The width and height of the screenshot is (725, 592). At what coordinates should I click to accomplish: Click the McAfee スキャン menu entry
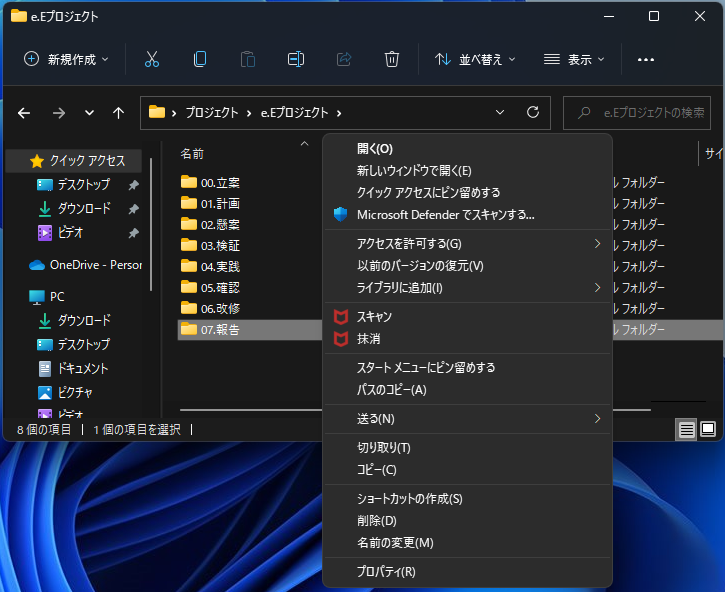pyautogui.click(x=374, y=316)
